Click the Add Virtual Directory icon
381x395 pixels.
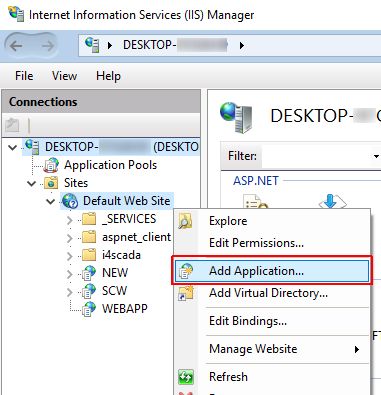[186, 293]
